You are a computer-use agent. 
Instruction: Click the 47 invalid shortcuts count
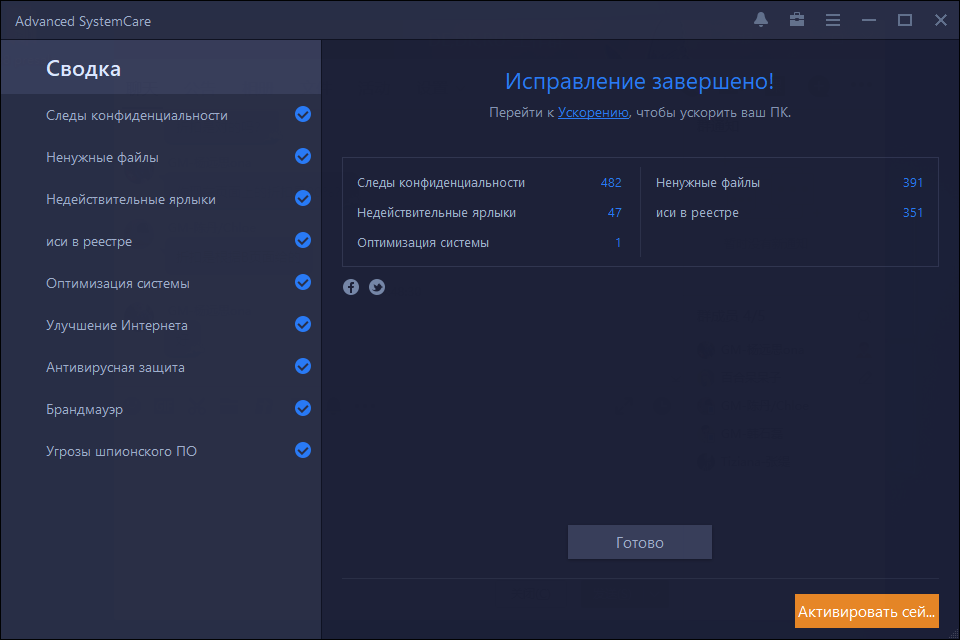click(x=615, y=213)
